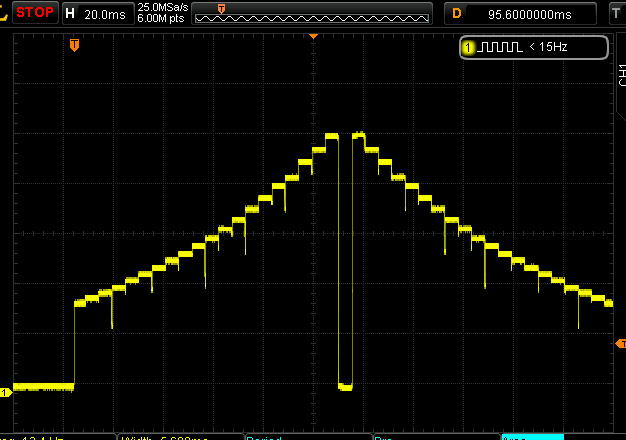The width and height of the screenshot is (626, 440).
Task: Select the D 95.6000000ms delay field
Action: [520, 14]
